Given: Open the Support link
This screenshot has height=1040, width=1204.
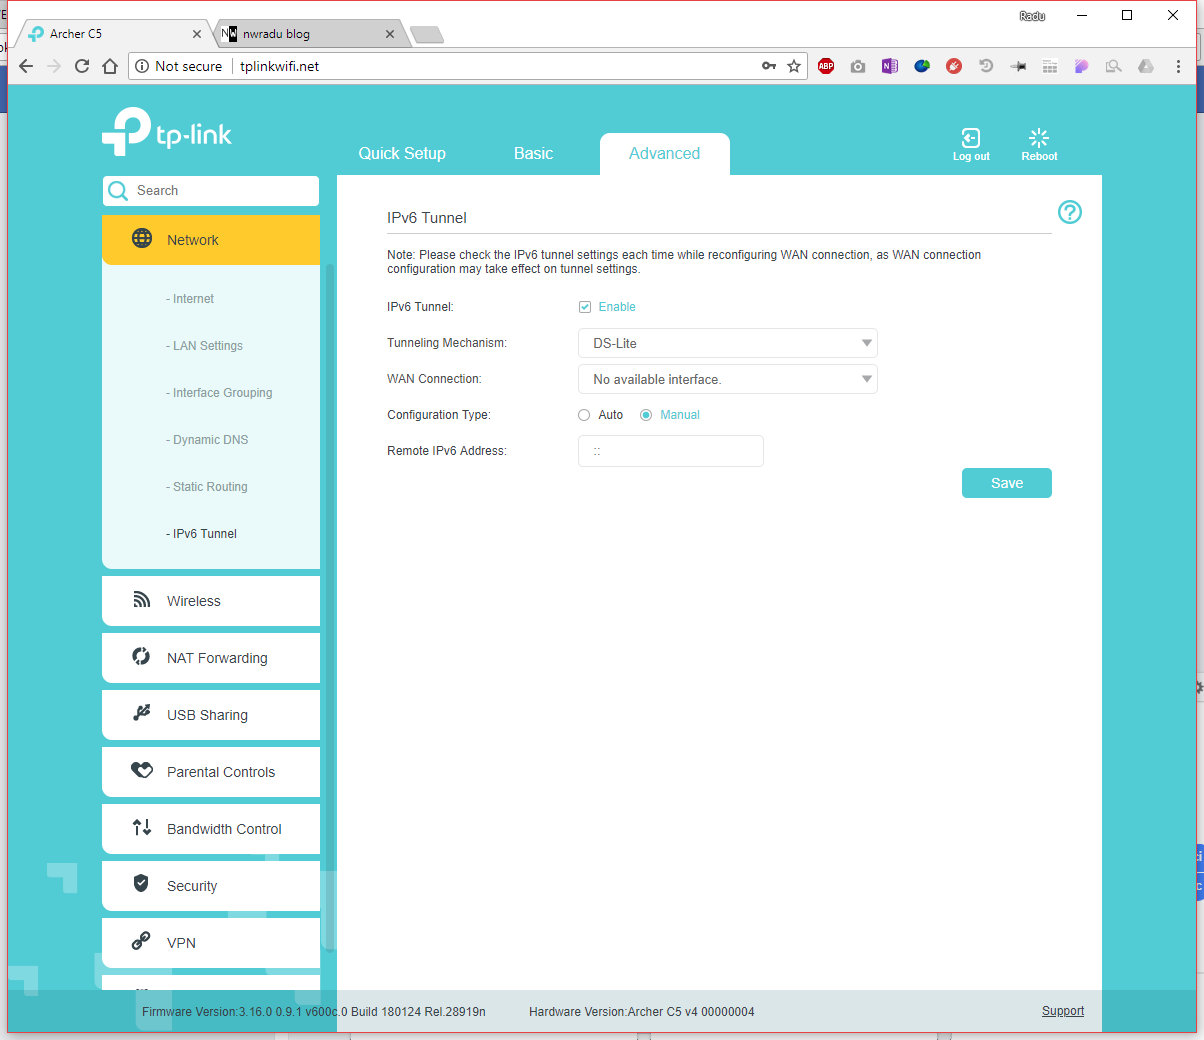Looking at the screenshot, I should point(1062,1011).
